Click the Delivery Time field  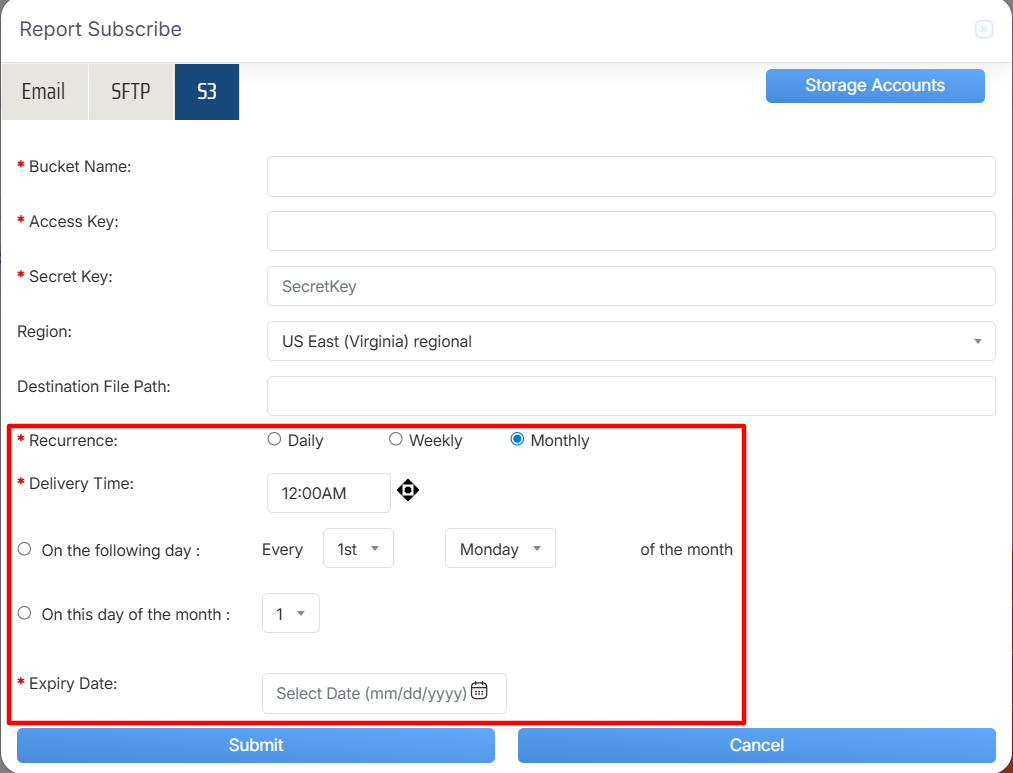point(328,493)
